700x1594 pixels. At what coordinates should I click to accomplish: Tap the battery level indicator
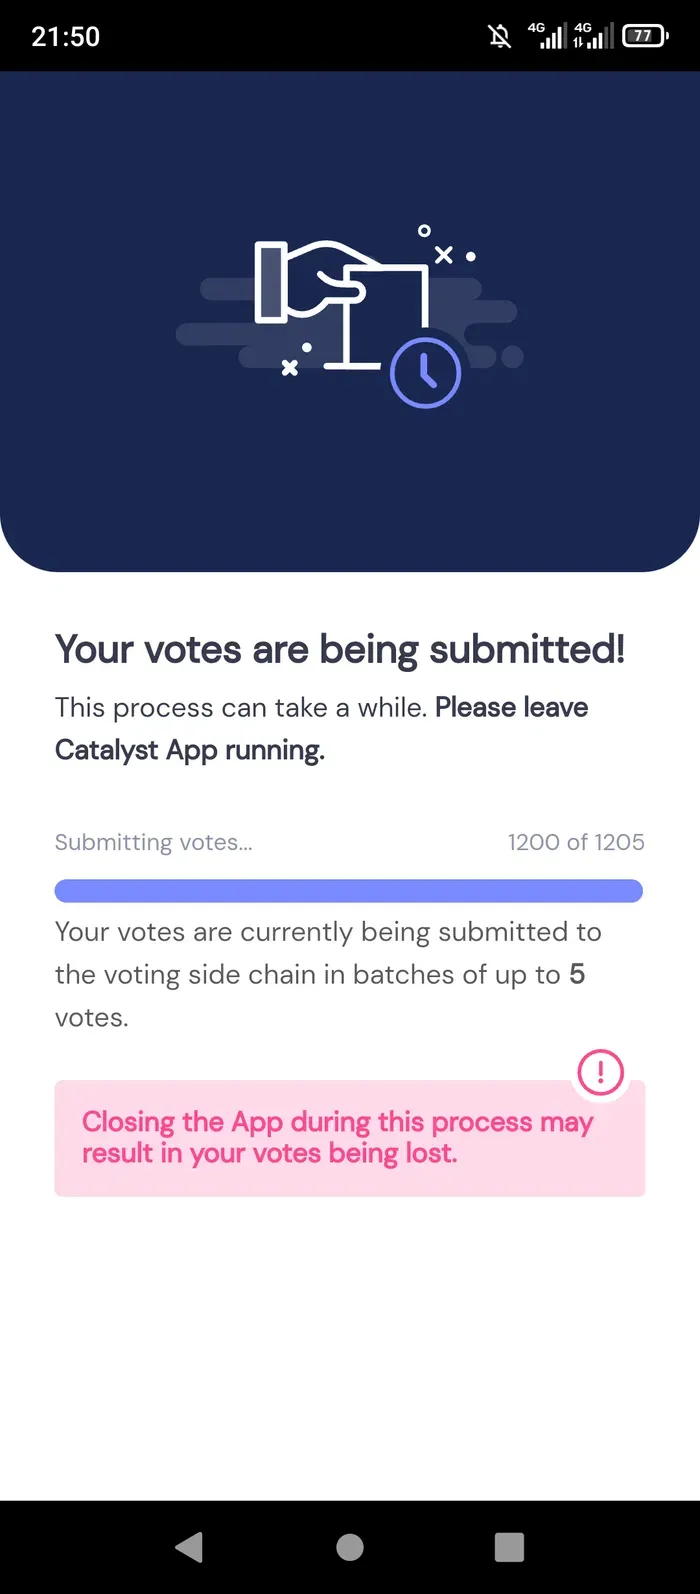pyautogui.click(x=645, y=36)
